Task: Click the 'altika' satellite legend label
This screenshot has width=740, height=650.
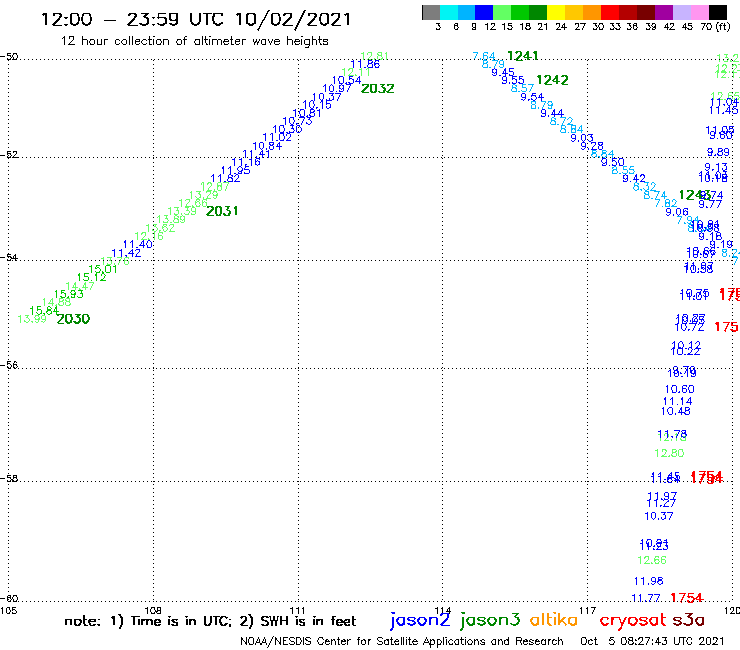Action: (x=554, y=620)
